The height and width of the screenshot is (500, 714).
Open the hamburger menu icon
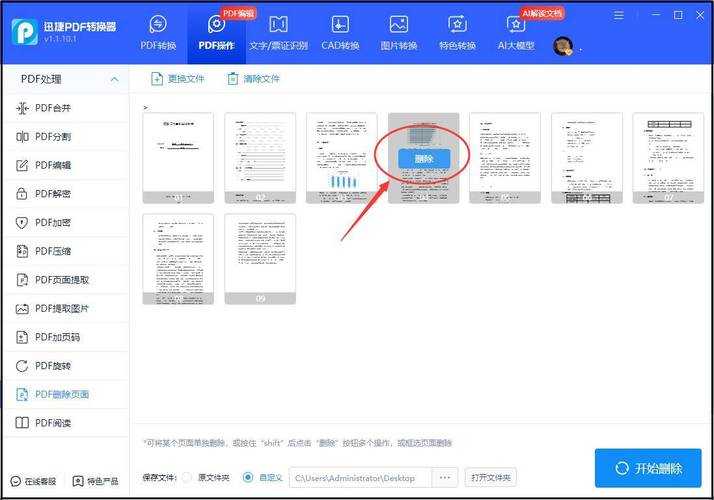[618, 15]
